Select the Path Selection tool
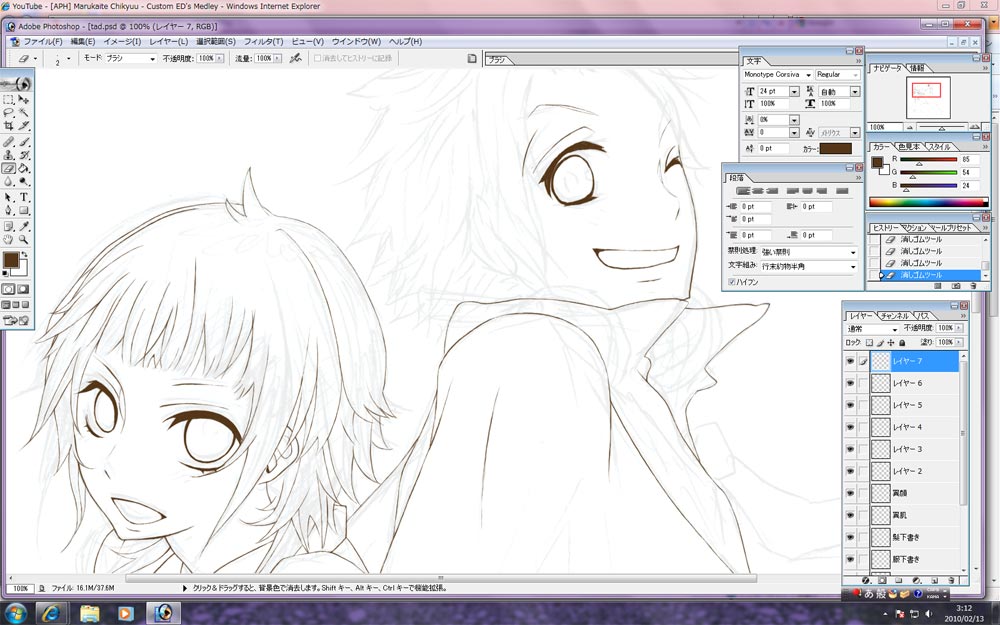Viewport: 1000px width, 625px height. pos(8,198)
